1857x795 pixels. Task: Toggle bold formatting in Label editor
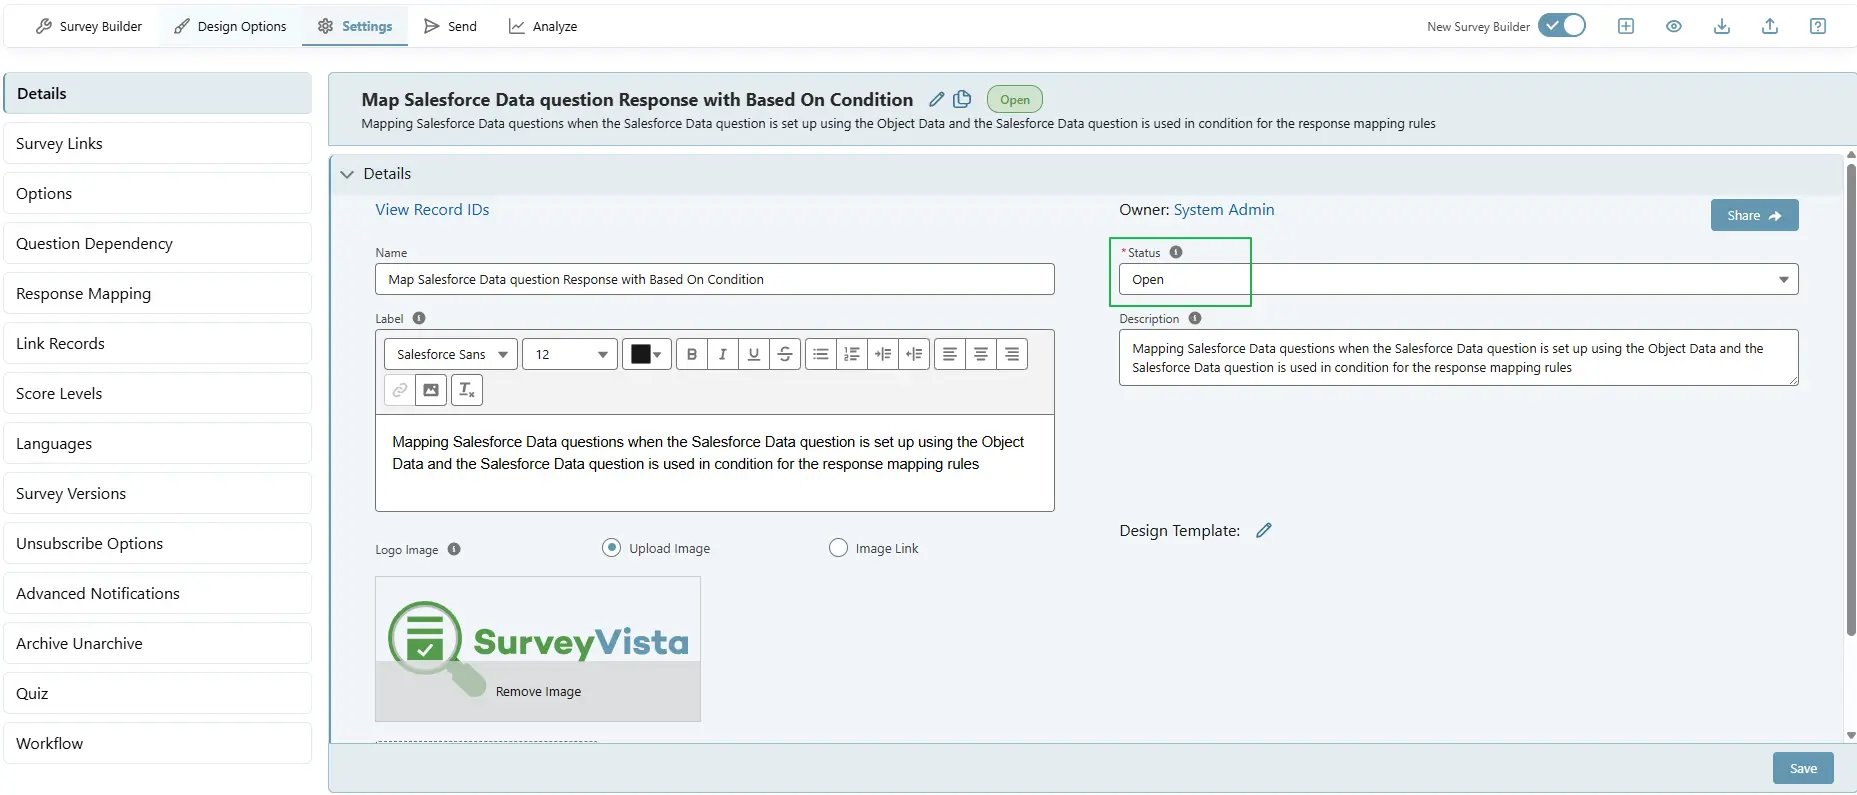pyautogui.click(x=692, y=354)
